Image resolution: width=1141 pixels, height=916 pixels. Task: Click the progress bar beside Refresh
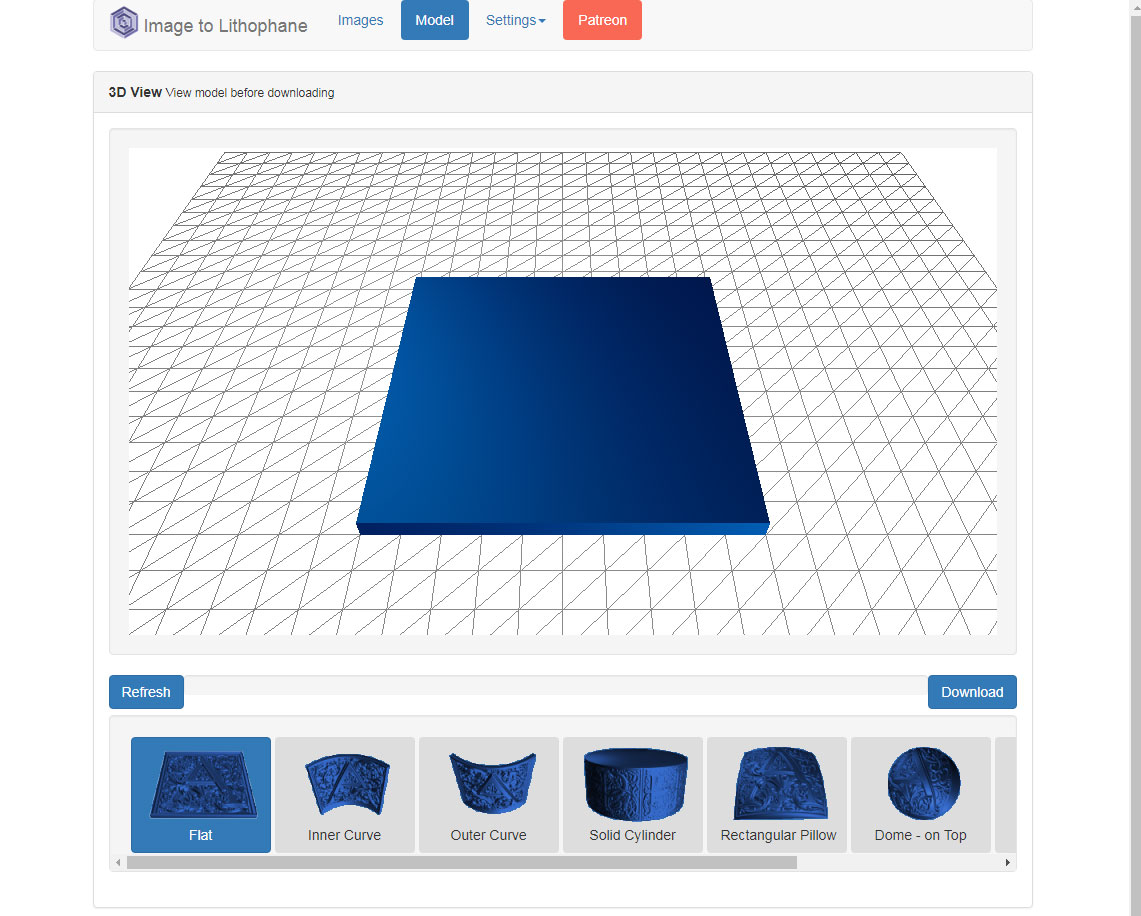[555, 686]
